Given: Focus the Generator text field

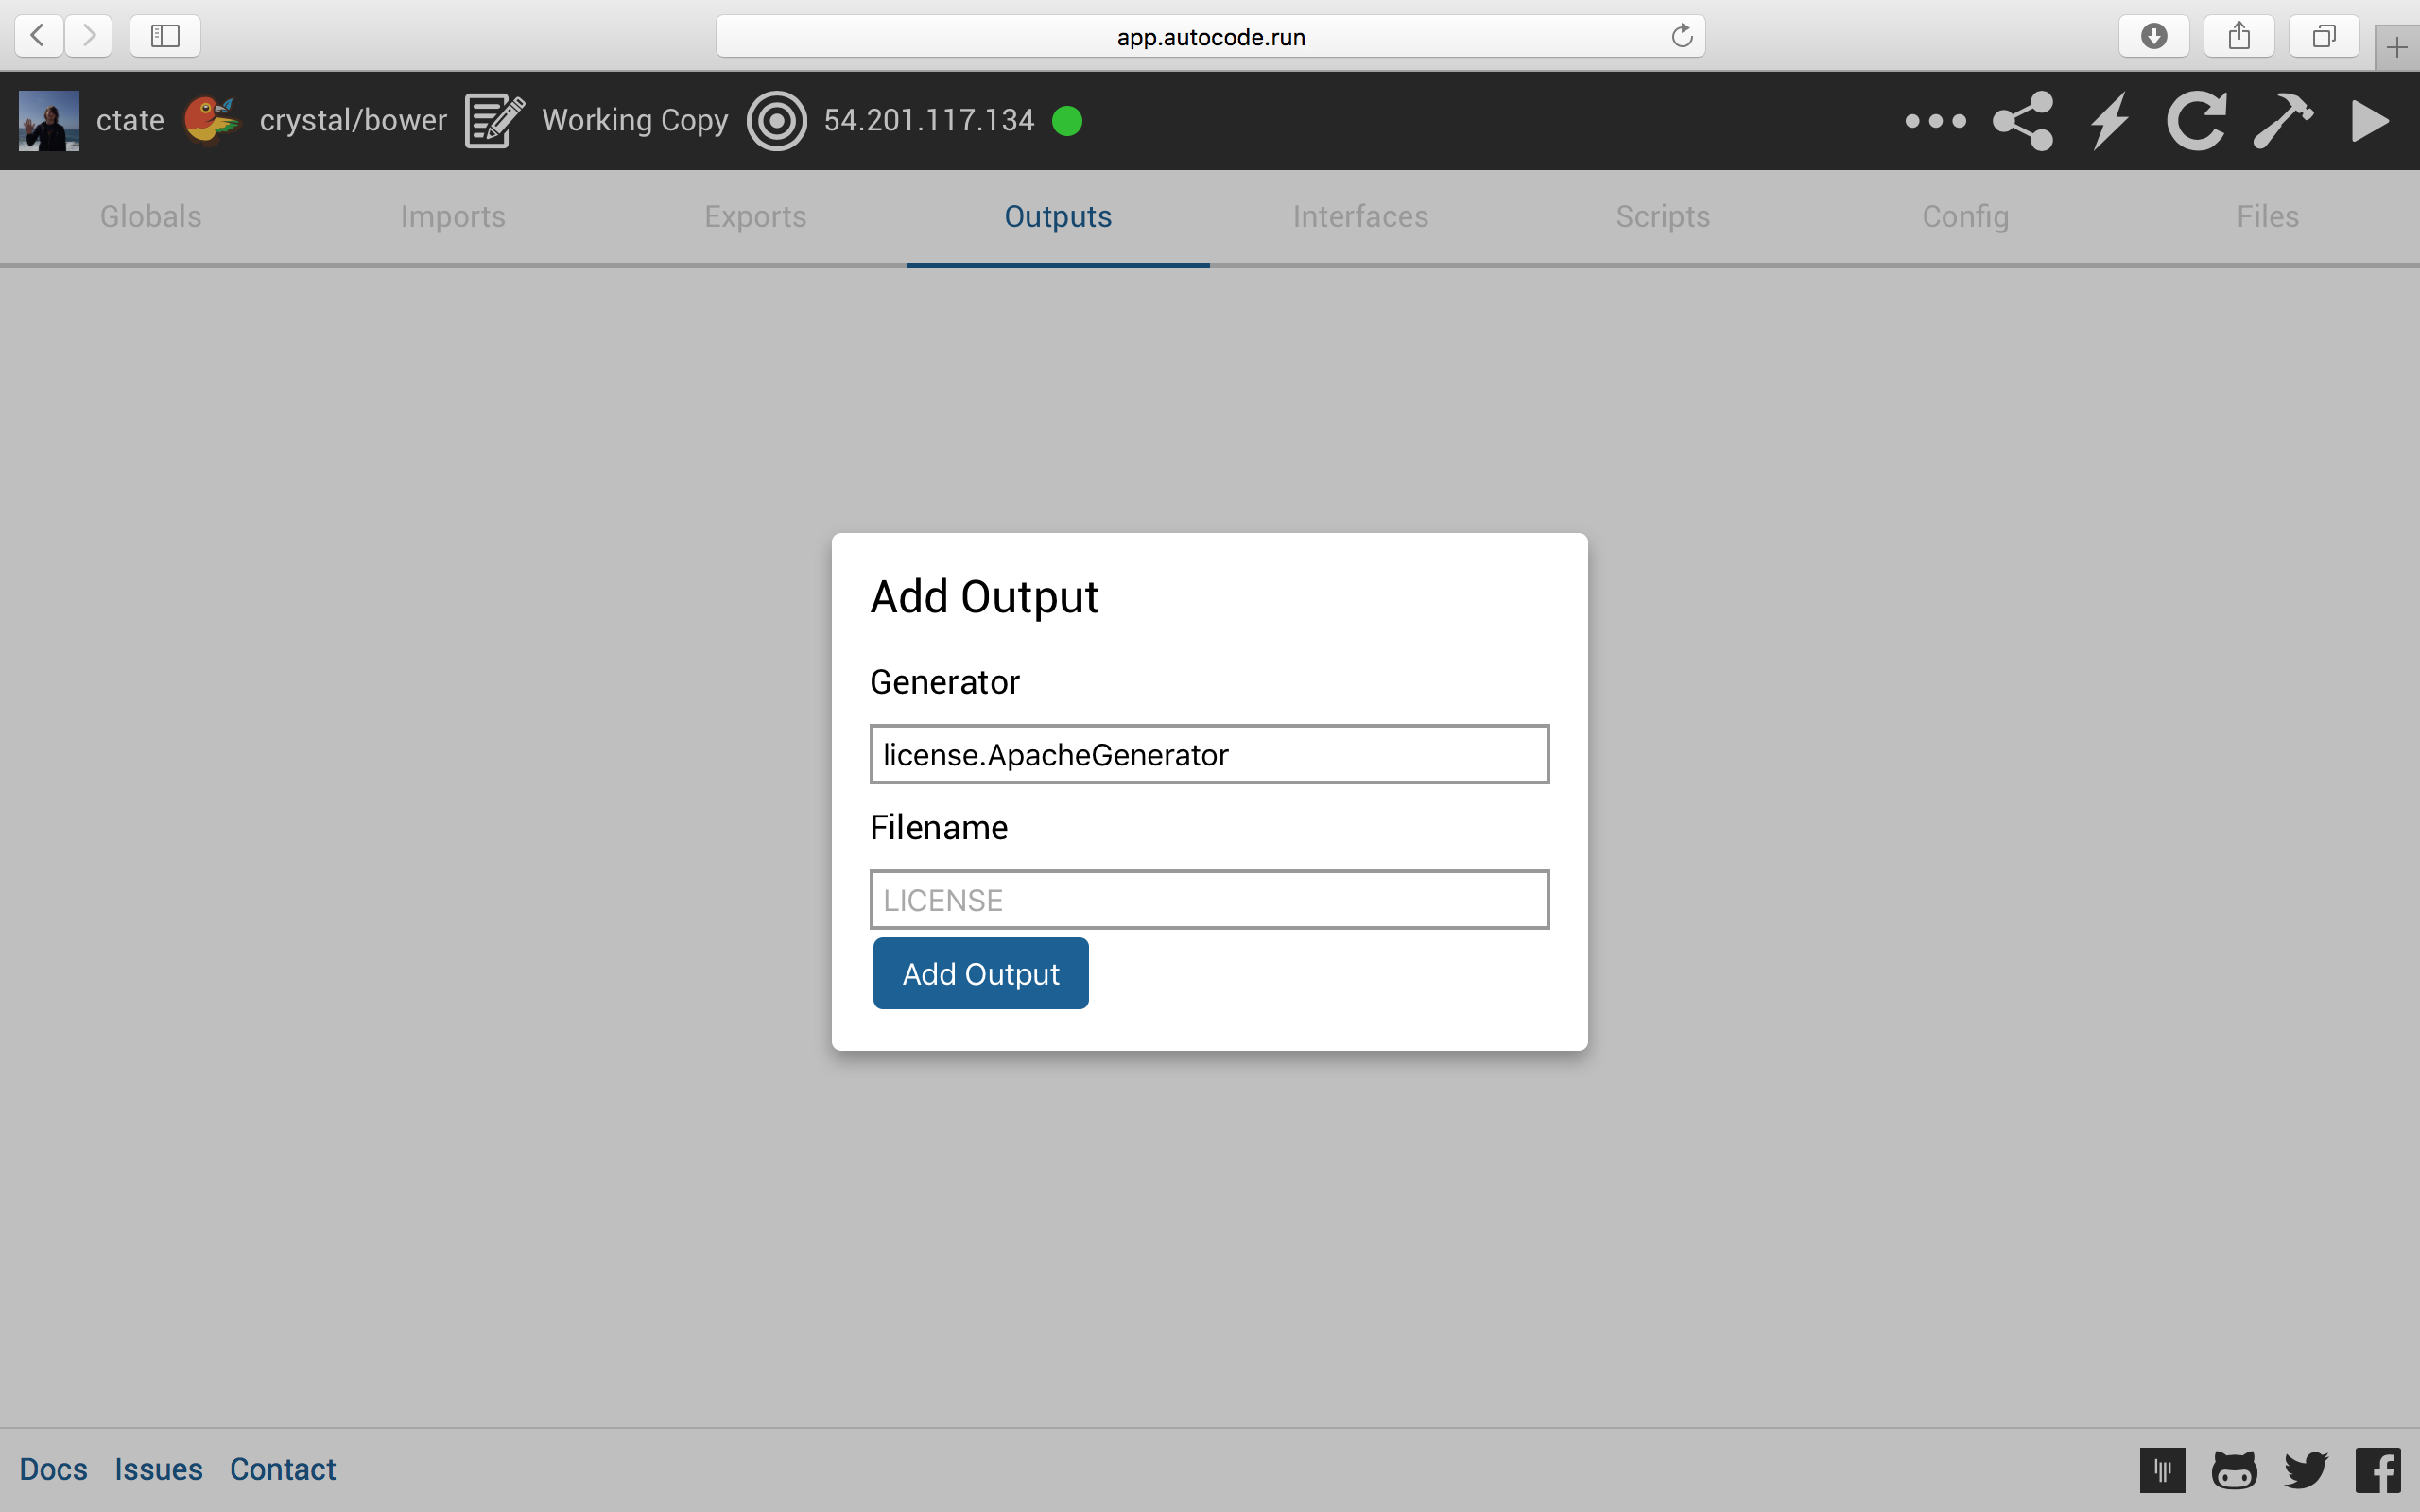Looking at the screenshot, I should click(x=1209, y=754).
